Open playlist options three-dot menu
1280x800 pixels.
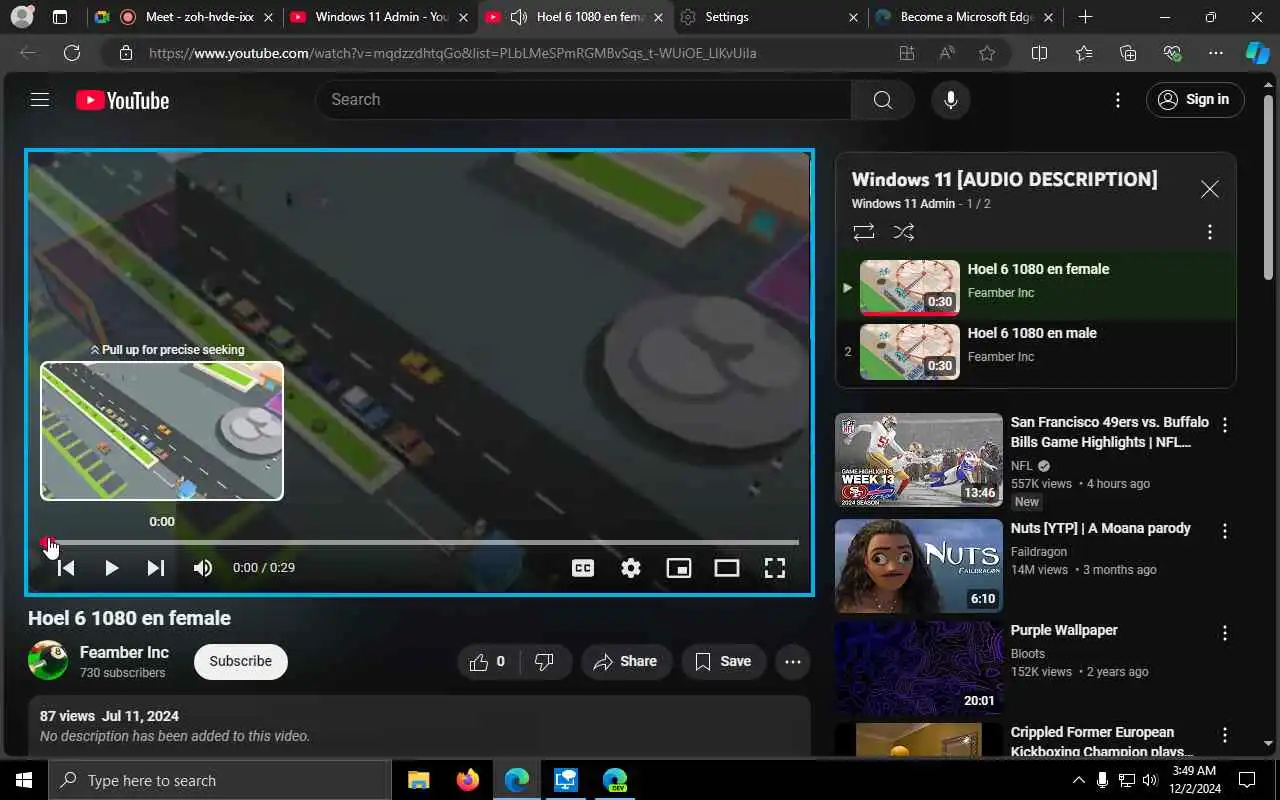tap(1210, 232)
